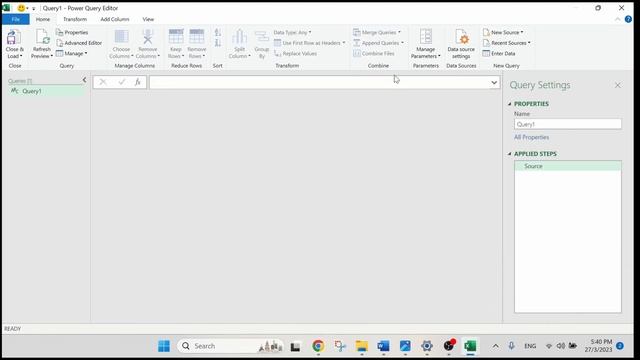Click Use First Row as Headers
Image resolution: width=640 pixels, height=360 pixels.
(310, 43)
